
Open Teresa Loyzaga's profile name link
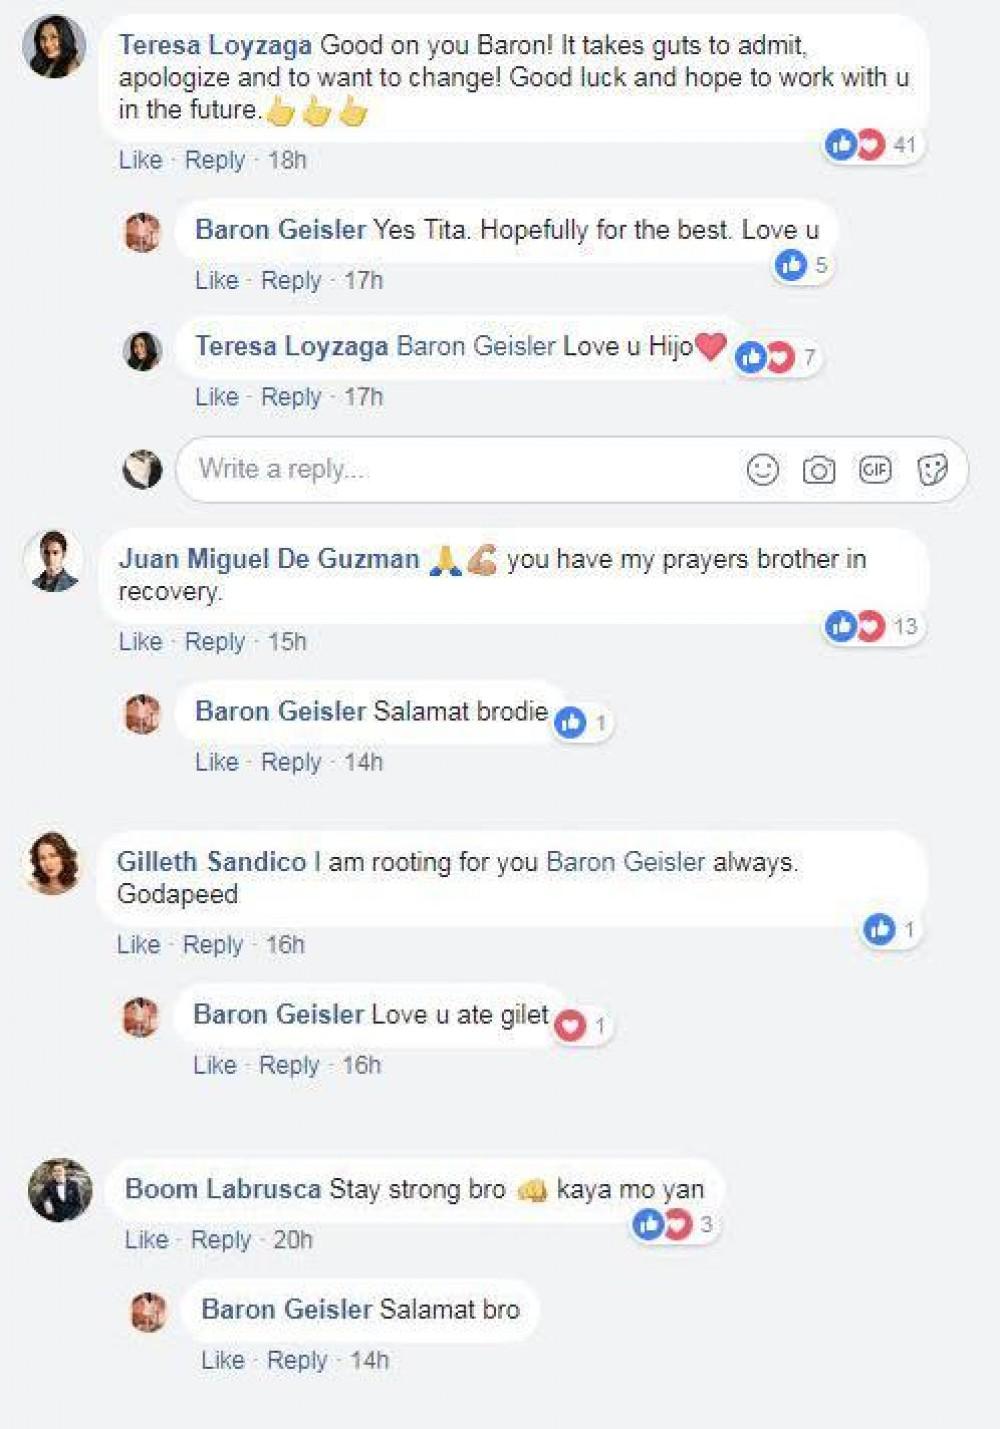(215, 45)
